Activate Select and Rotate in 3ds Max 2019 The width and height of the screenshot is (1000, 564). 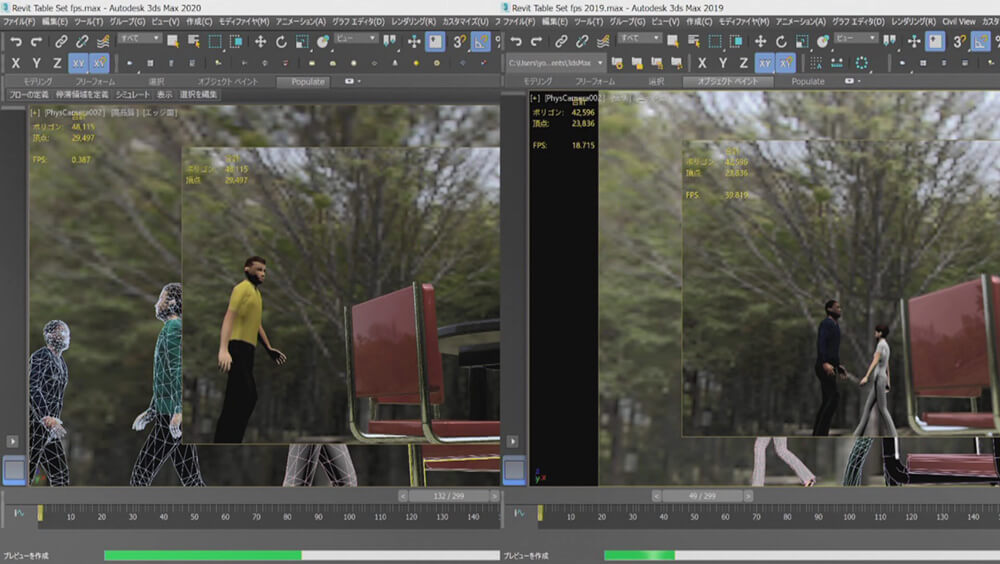[781, 42]
